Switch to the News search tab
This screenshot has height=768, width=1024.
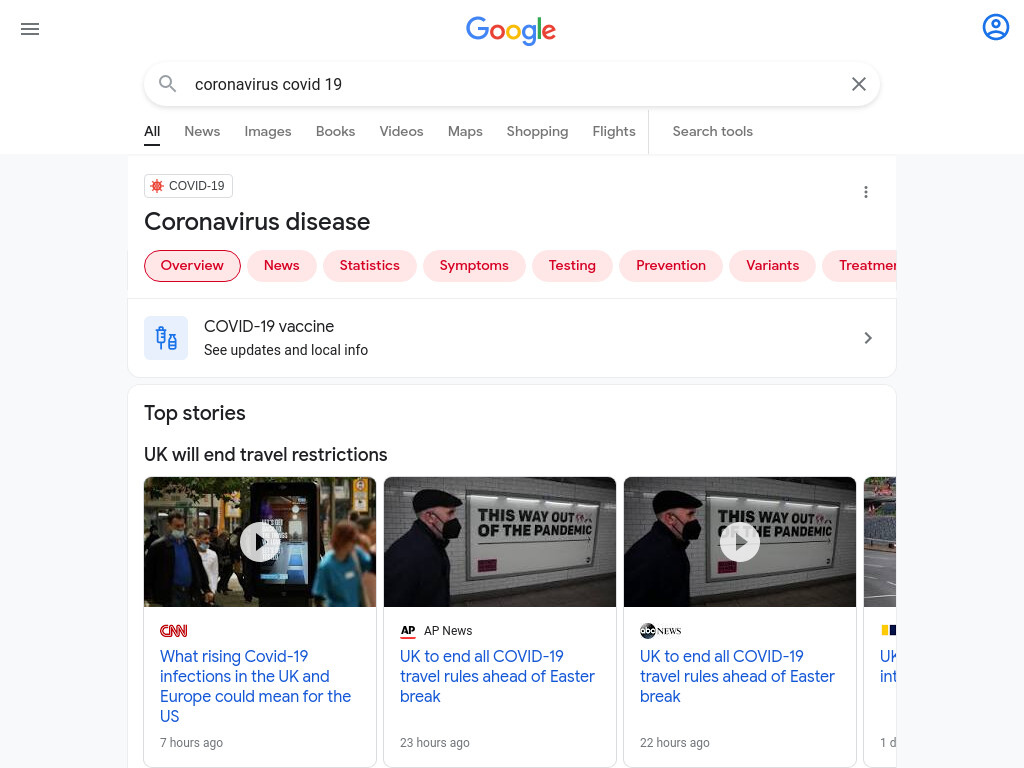(x=202, y=131)
